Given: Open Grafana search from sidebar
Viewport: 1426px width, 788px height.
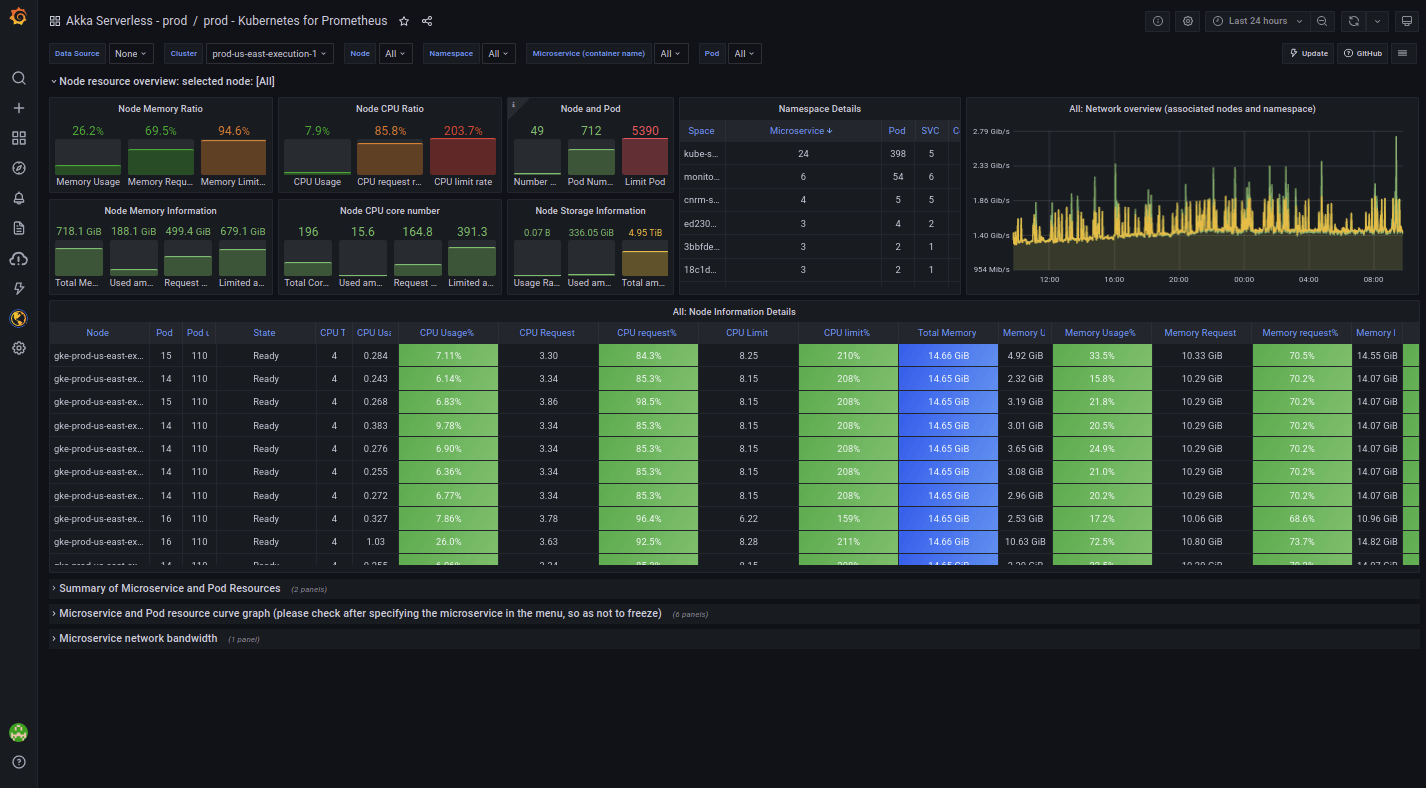Looking at the screenshot, I should coord(18,78).
